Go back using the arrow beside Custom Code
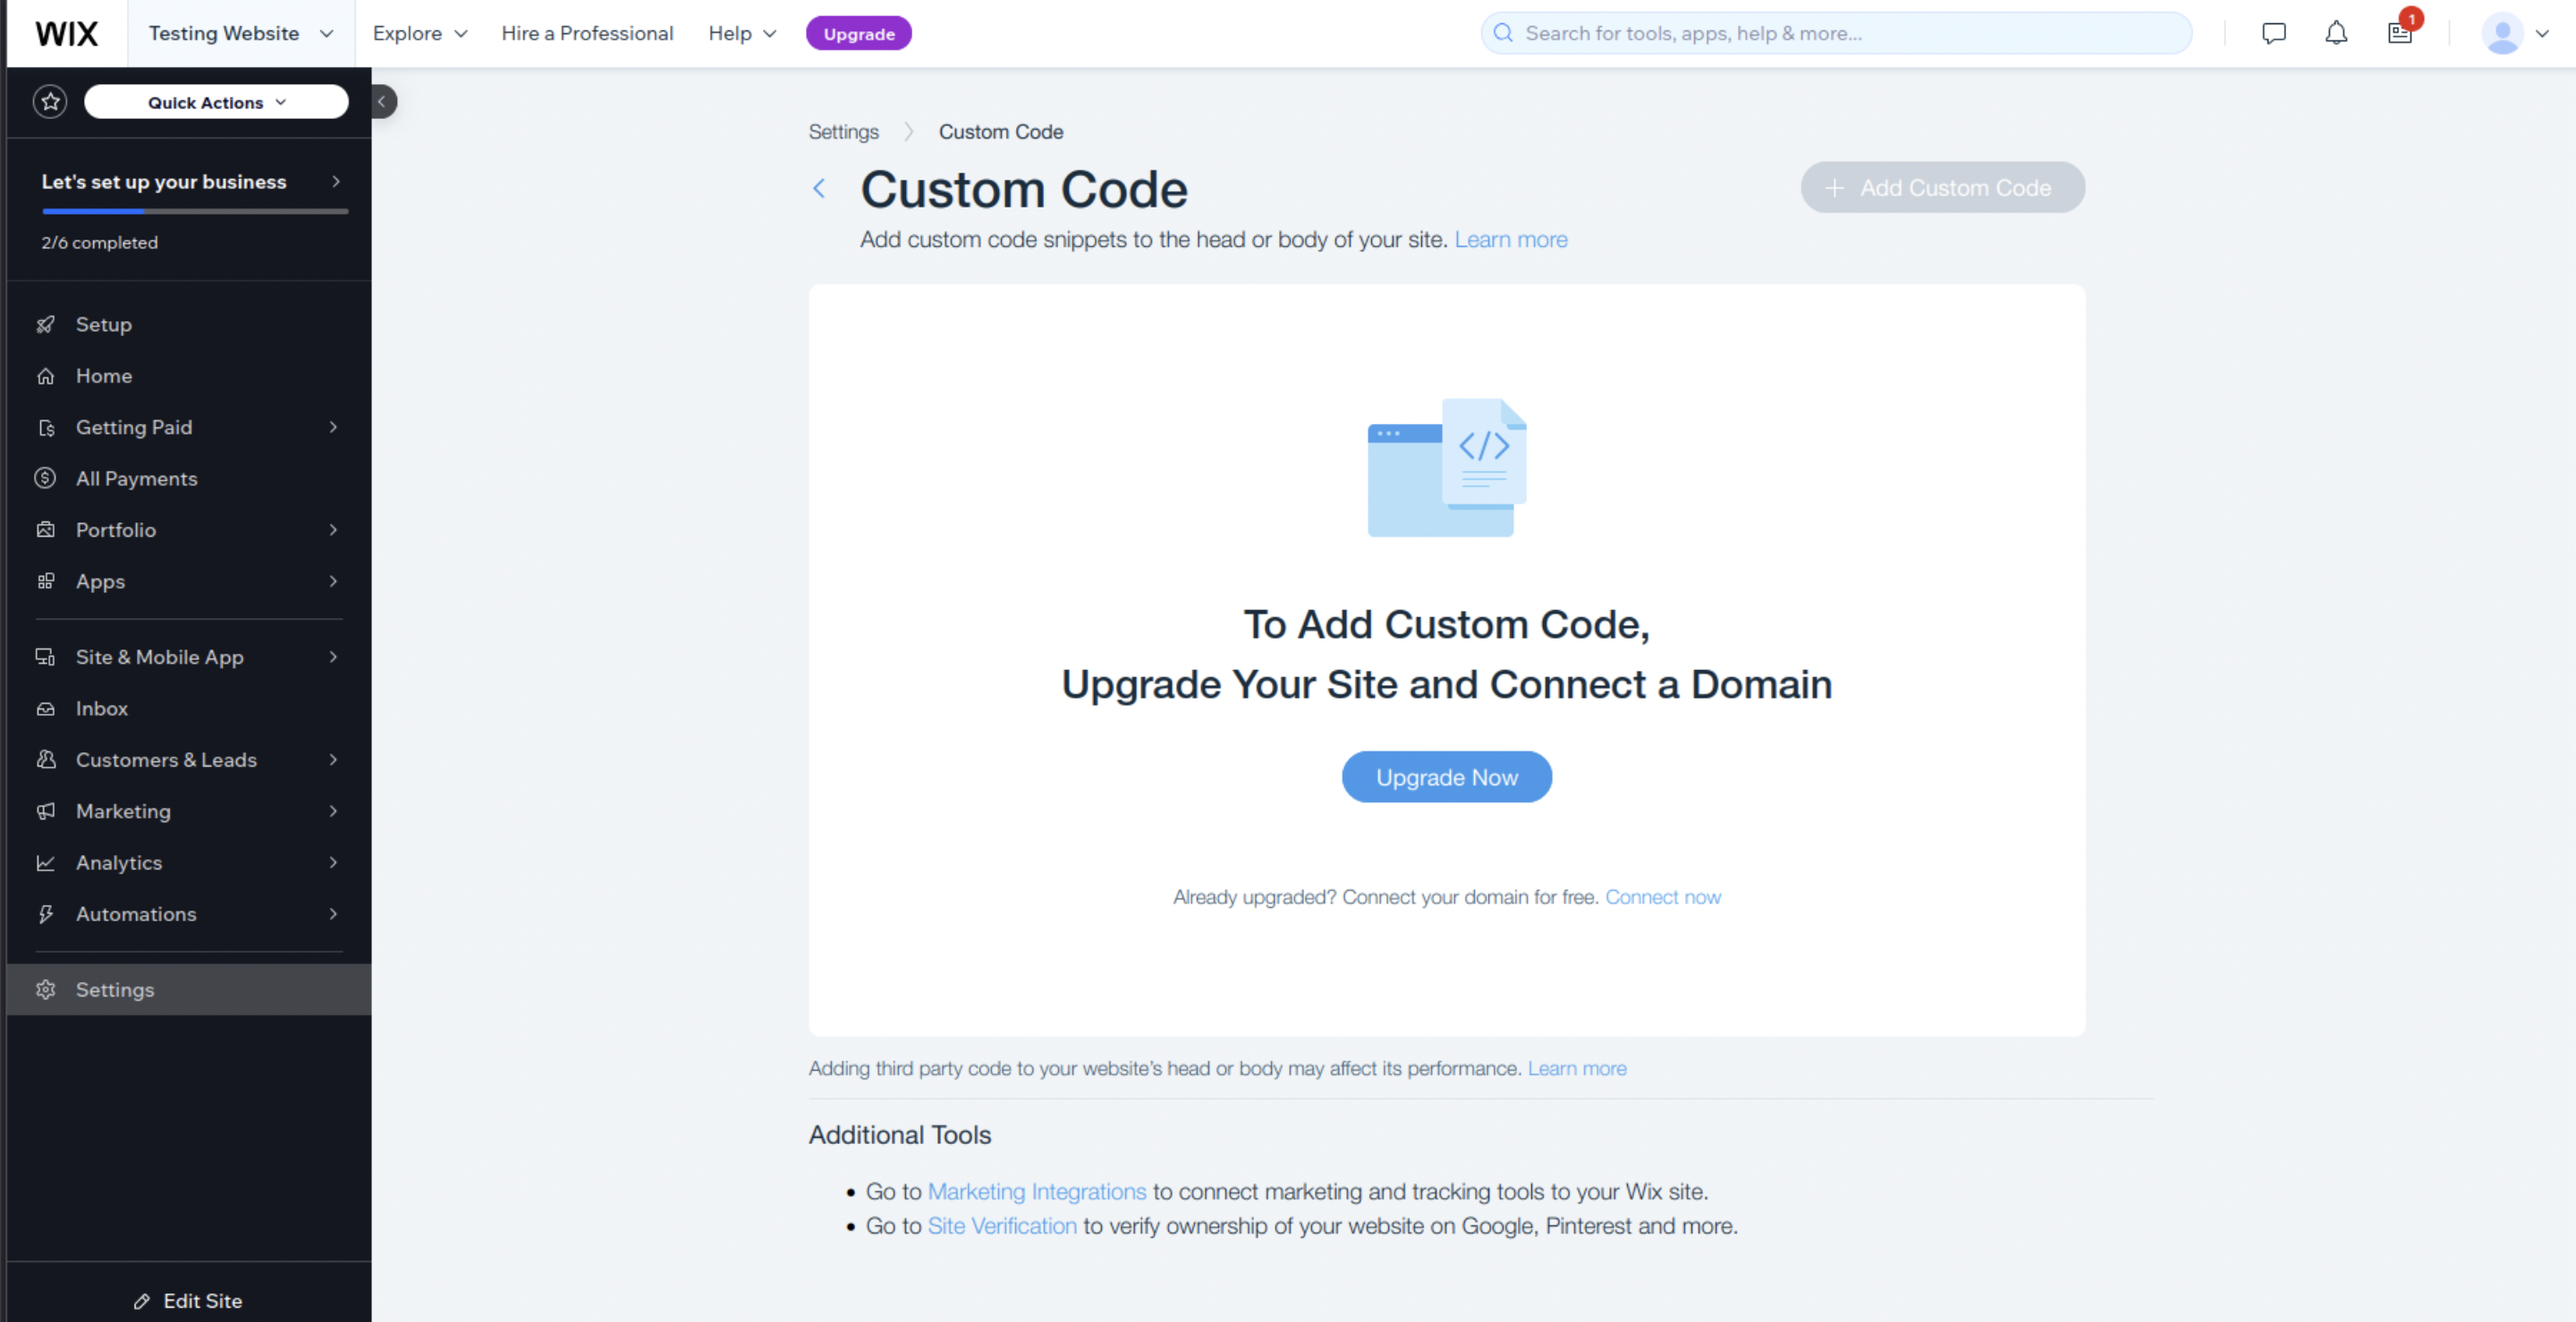This screenshot has height=1322, width=2576. pos(819,188)
